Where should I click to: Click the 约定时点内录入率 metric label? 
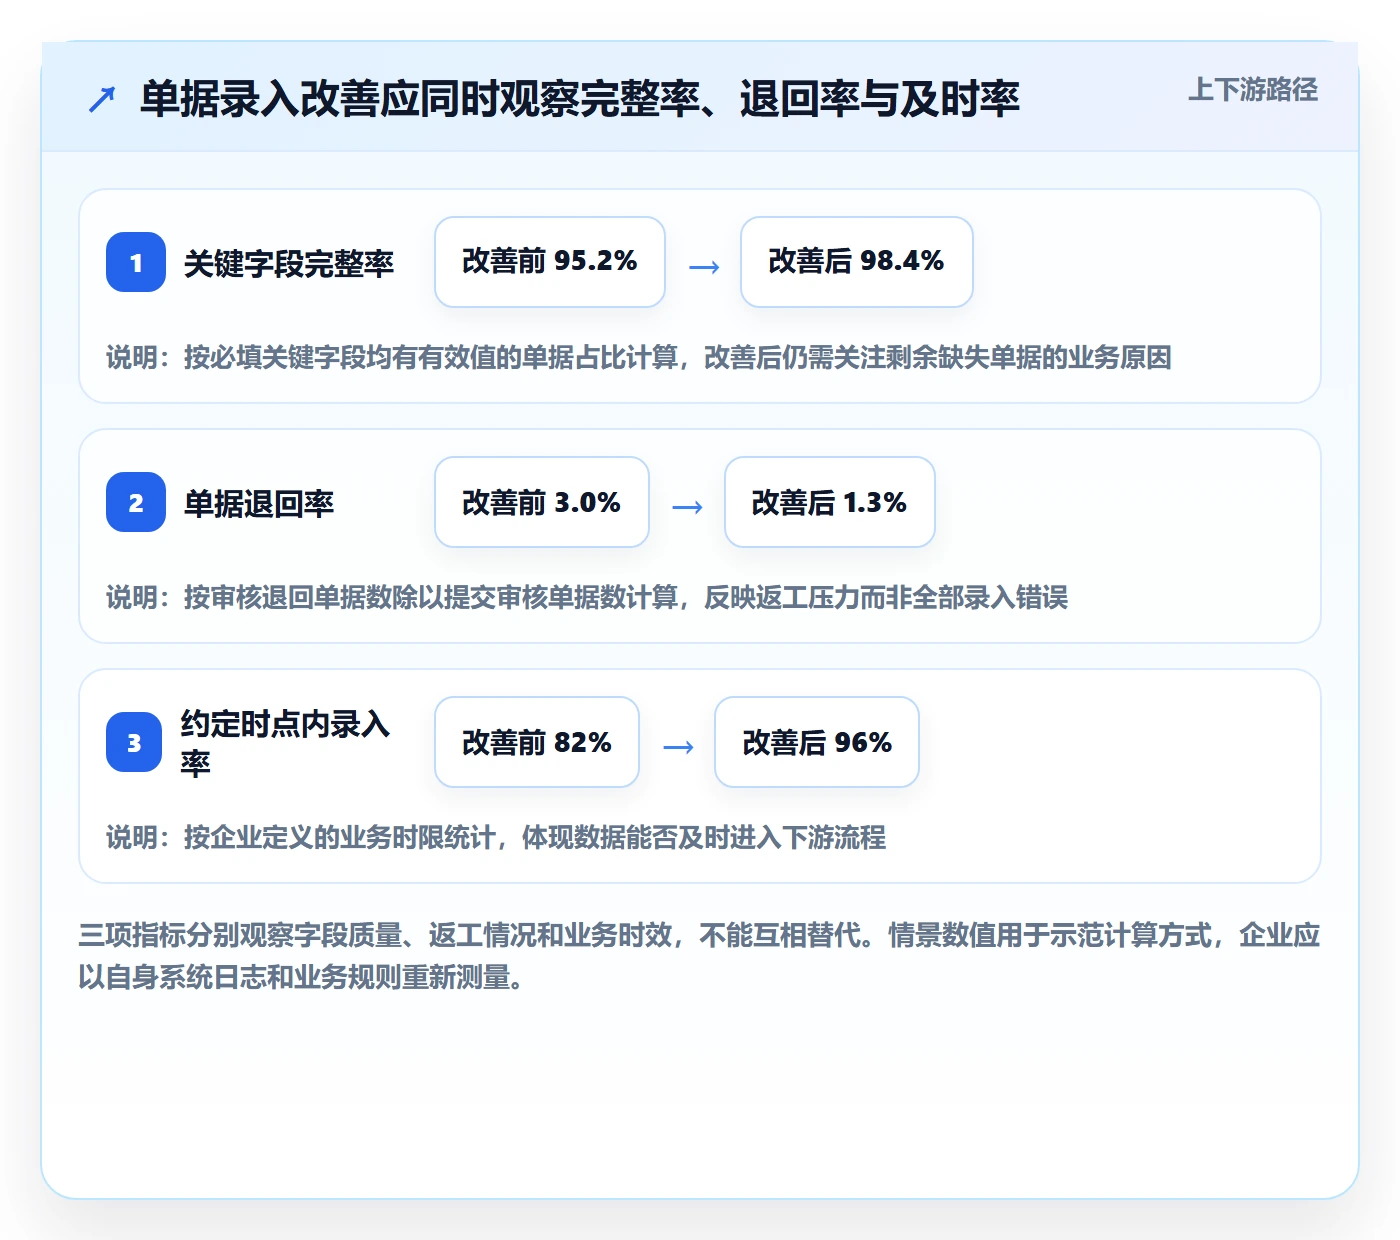(285, 742)
